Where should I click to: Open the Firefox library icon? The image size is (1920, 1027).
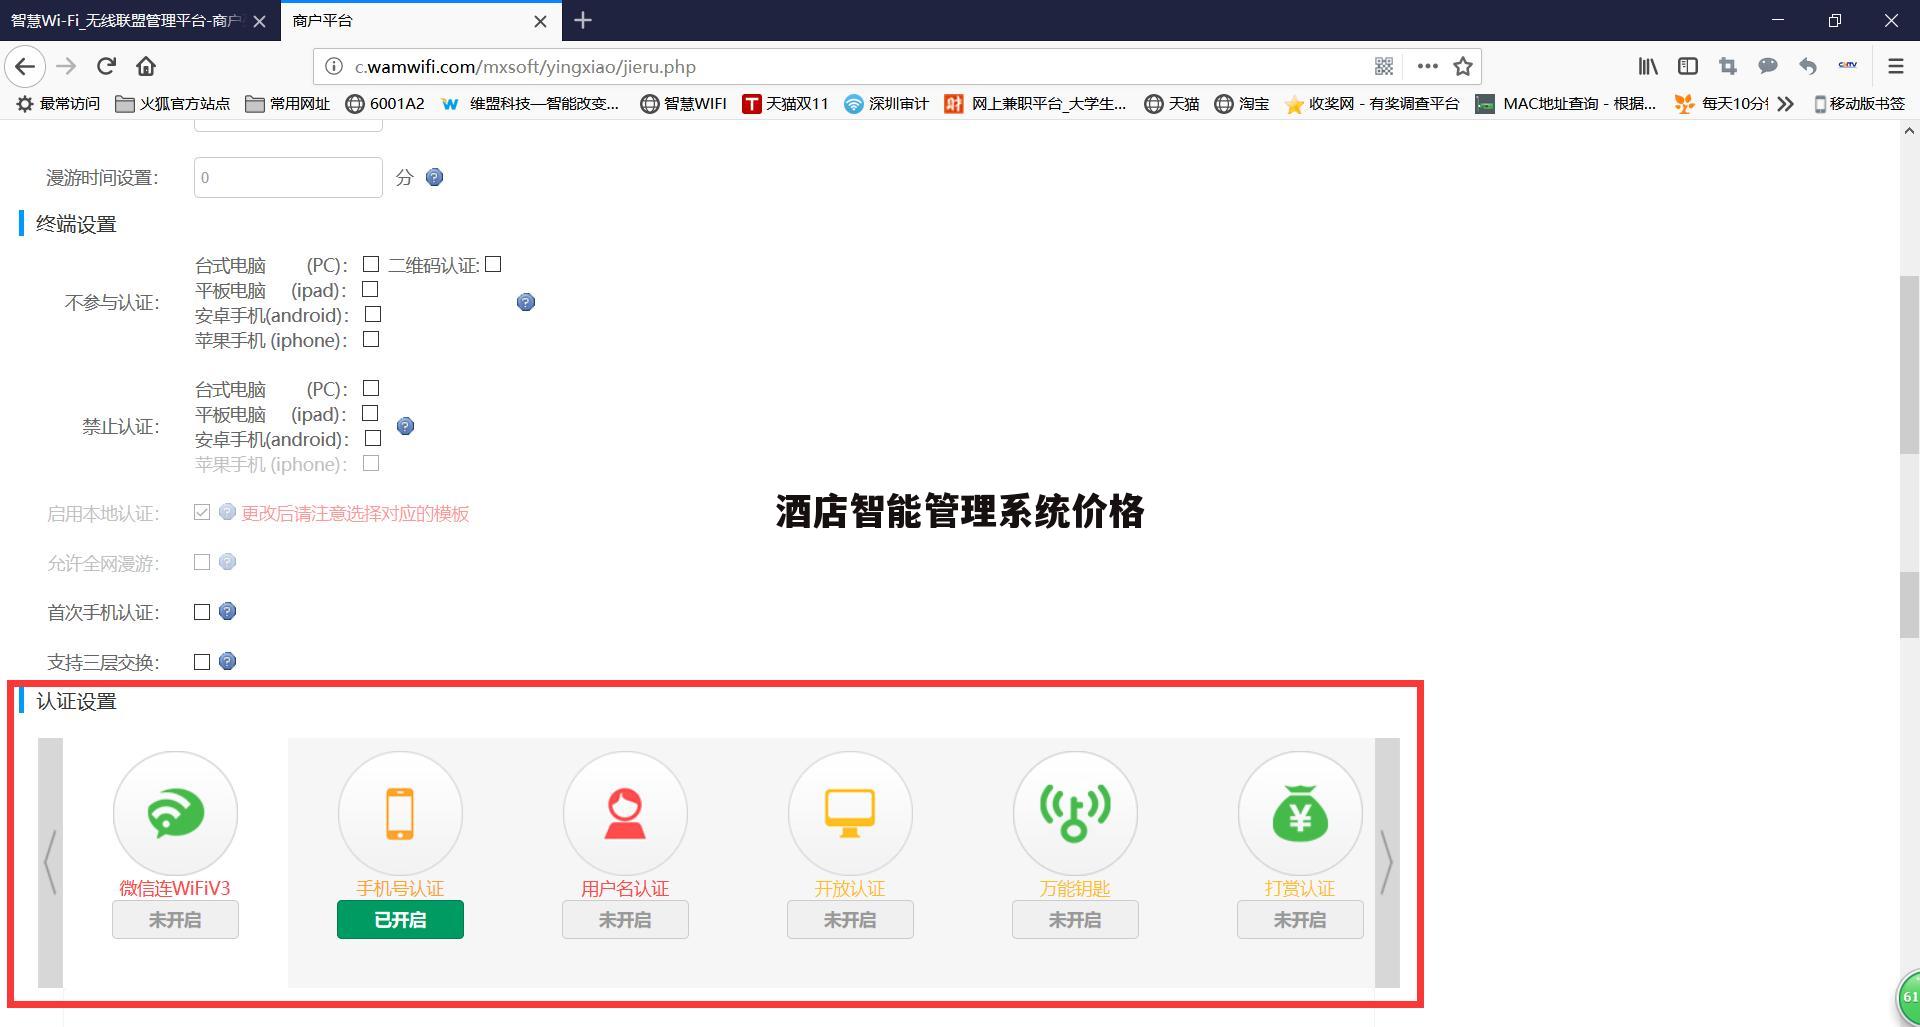1648,67
